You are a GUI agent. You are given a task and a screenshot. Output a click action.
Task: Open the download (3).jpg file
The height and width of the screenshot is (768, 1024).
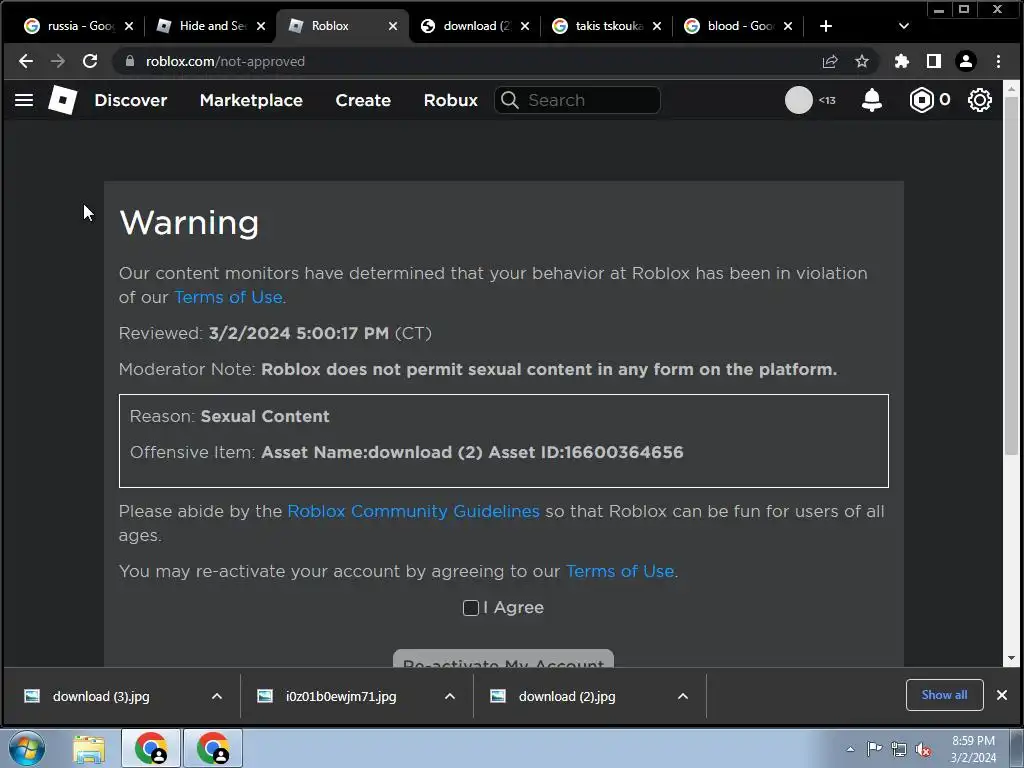coord(101,696)
